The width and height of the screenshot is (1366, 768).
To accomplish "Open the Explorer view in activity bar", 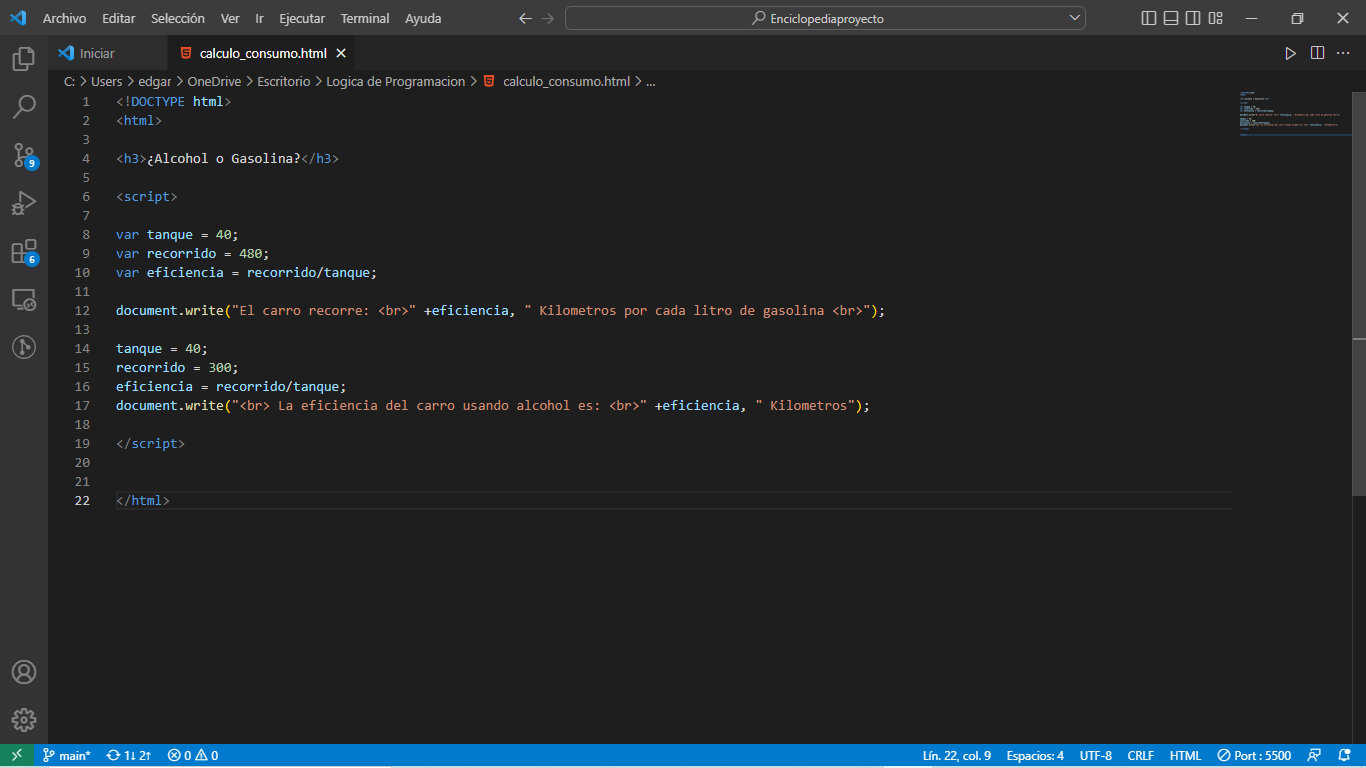I will point(24,59).
